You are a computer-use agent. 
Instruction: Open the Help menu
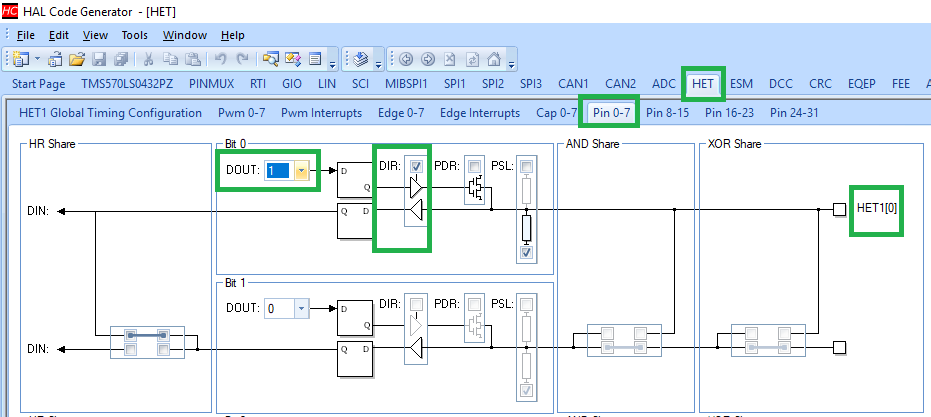coord(232,36)
